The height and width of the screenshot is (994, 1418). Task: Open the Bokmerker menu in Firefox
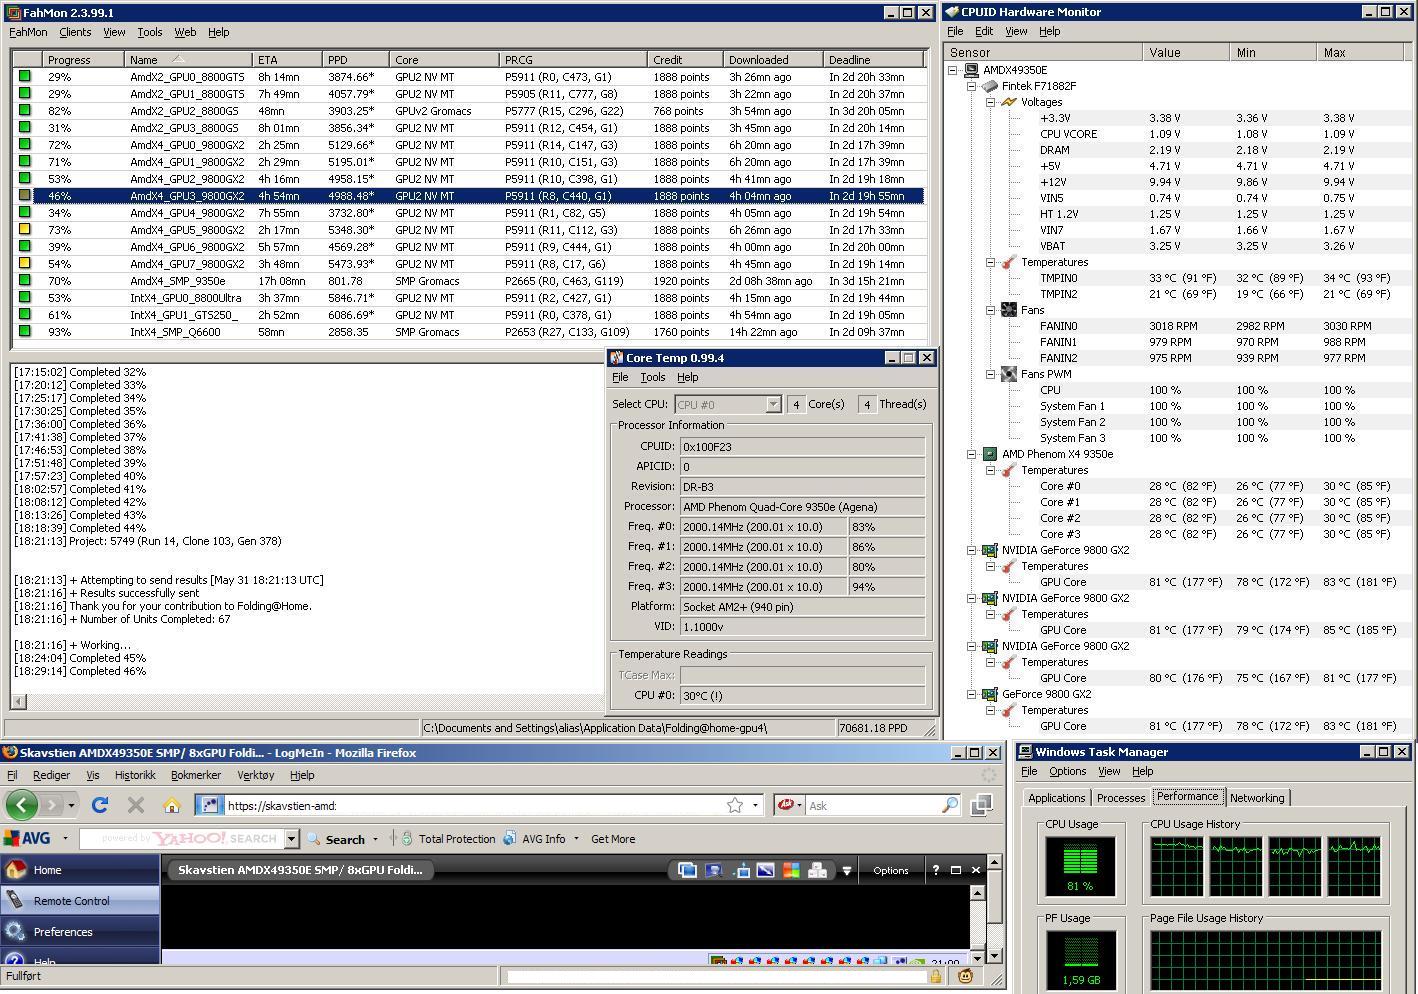point(196,775)
